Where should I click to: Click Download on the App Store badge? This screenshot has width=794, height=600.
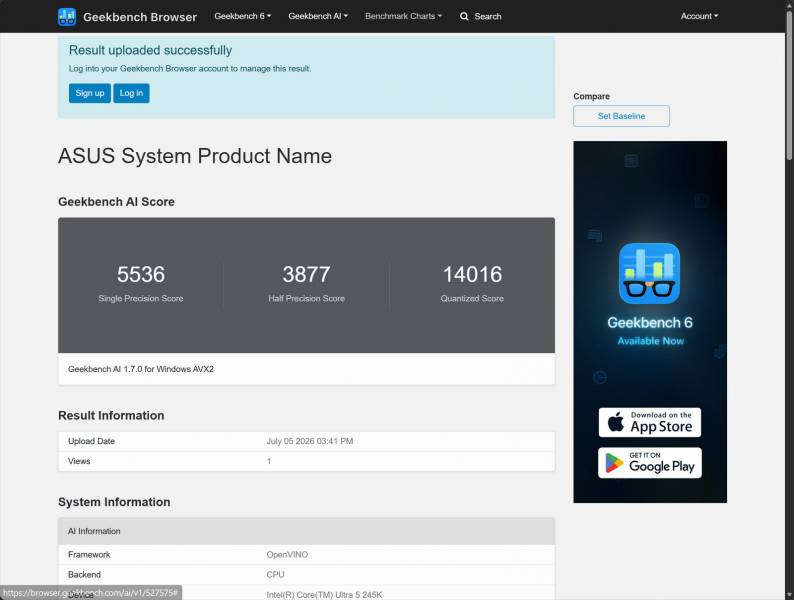[650, 422]
